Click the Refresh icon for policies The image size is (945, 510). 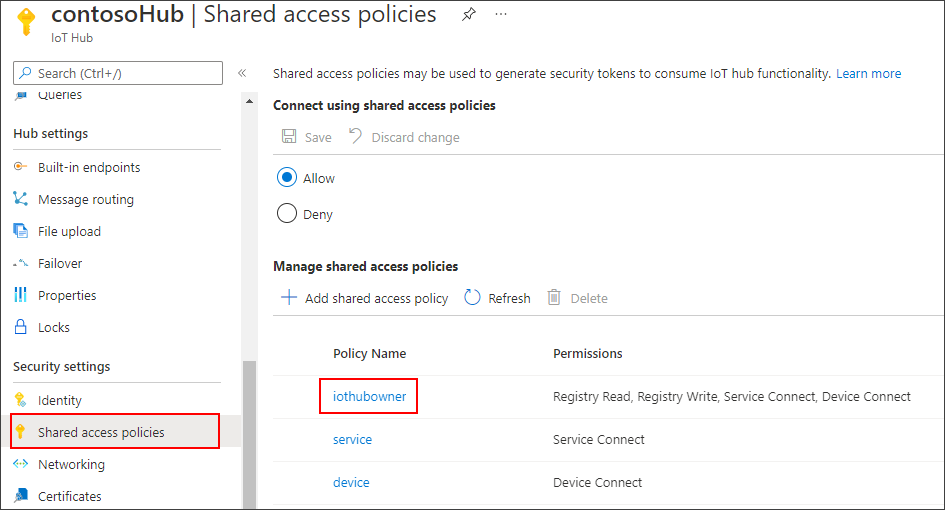[x=473, y=298]
